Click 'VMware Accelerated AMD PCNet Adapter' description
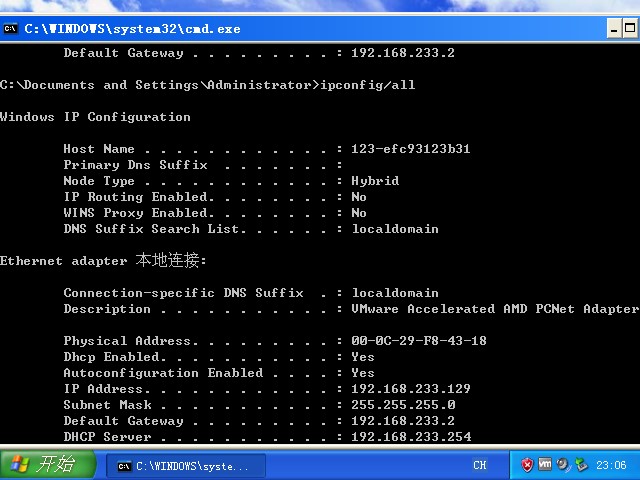The image size is (640, 480). point(495,309)
